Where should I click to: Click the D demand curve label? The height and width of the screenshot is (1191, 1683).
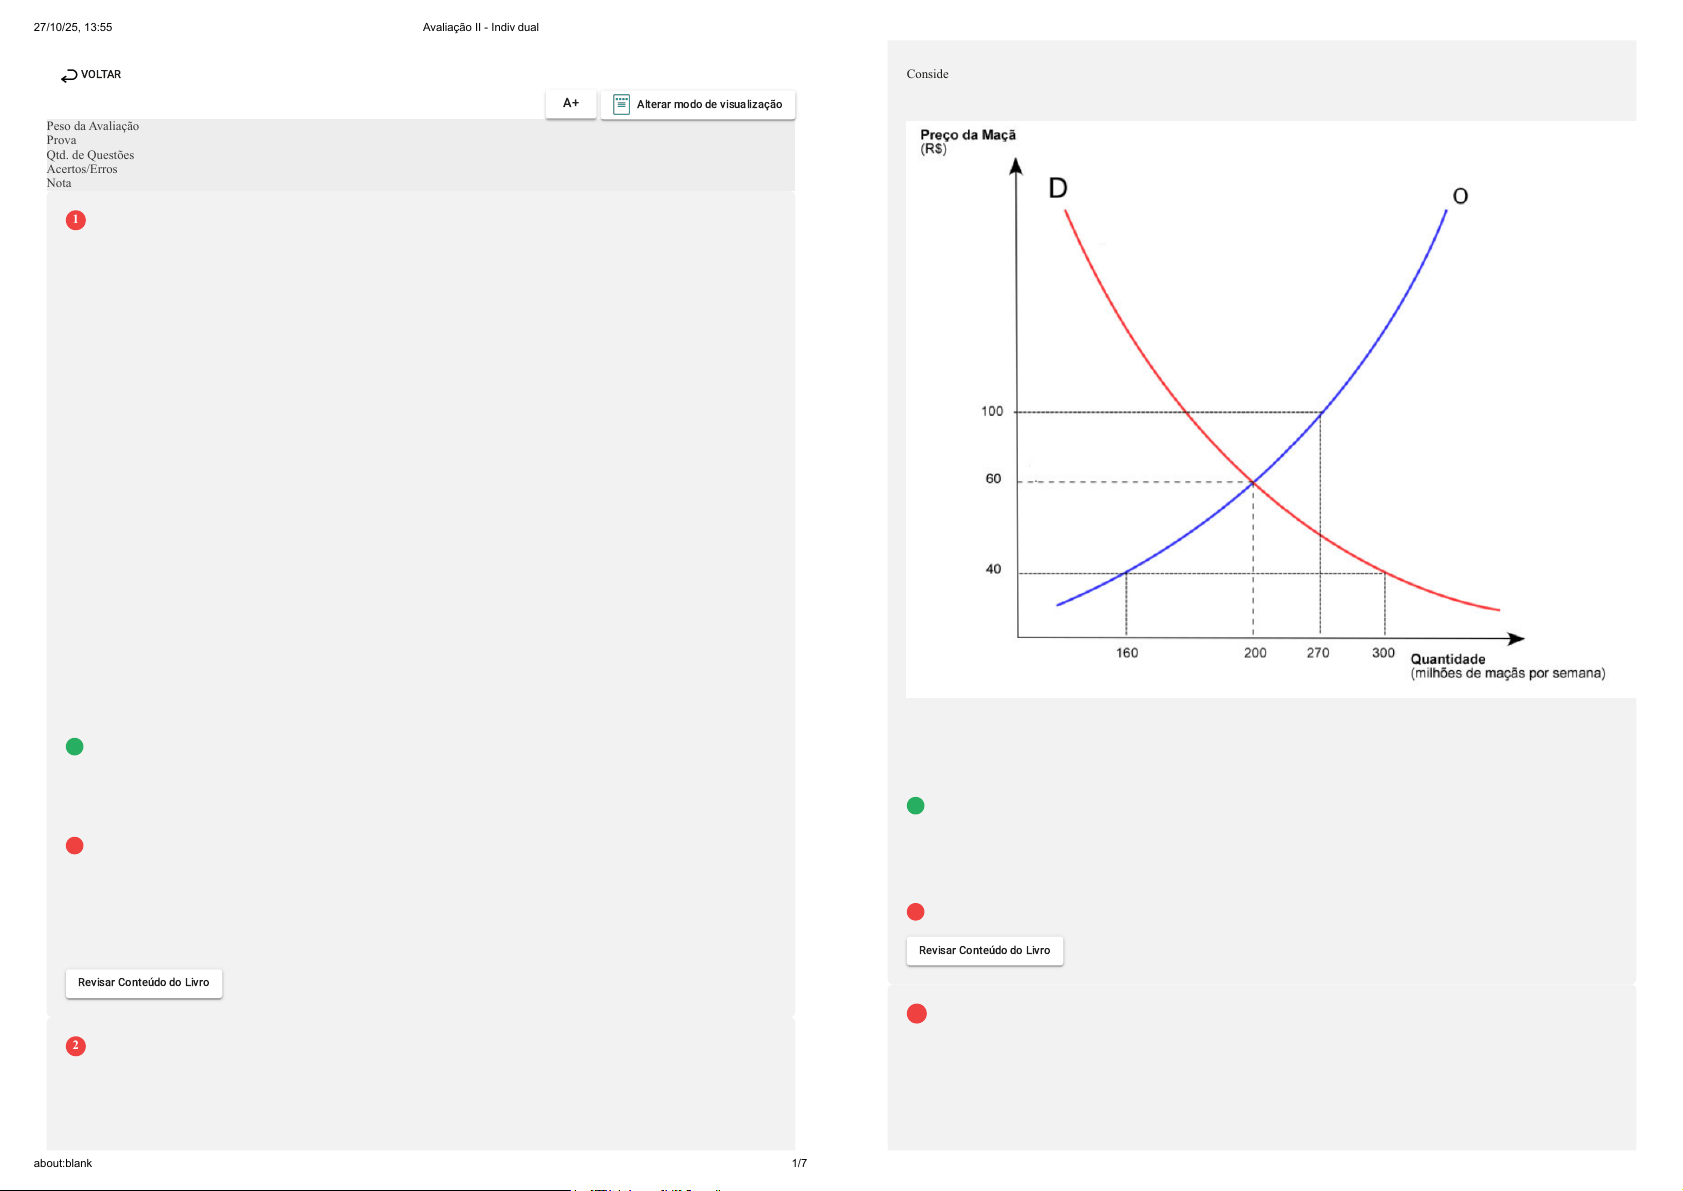(1057, 188)
